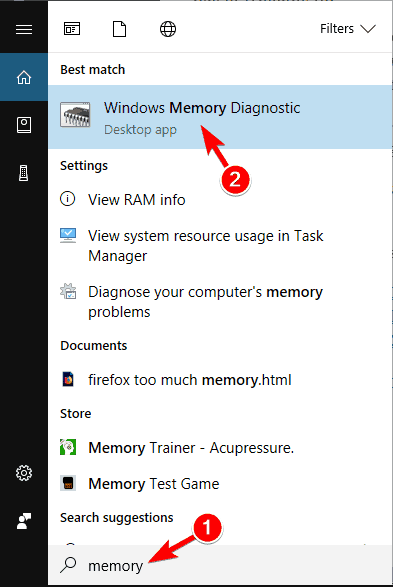
Task: Open the Notebook icon in sidebar
Action: 24,125
